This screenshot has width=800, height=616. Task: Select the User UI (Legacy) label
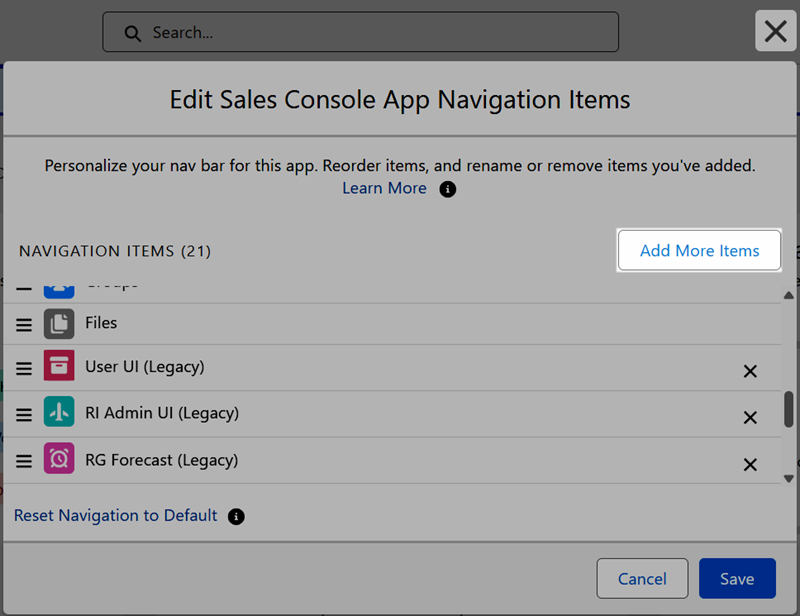(145, 367)
